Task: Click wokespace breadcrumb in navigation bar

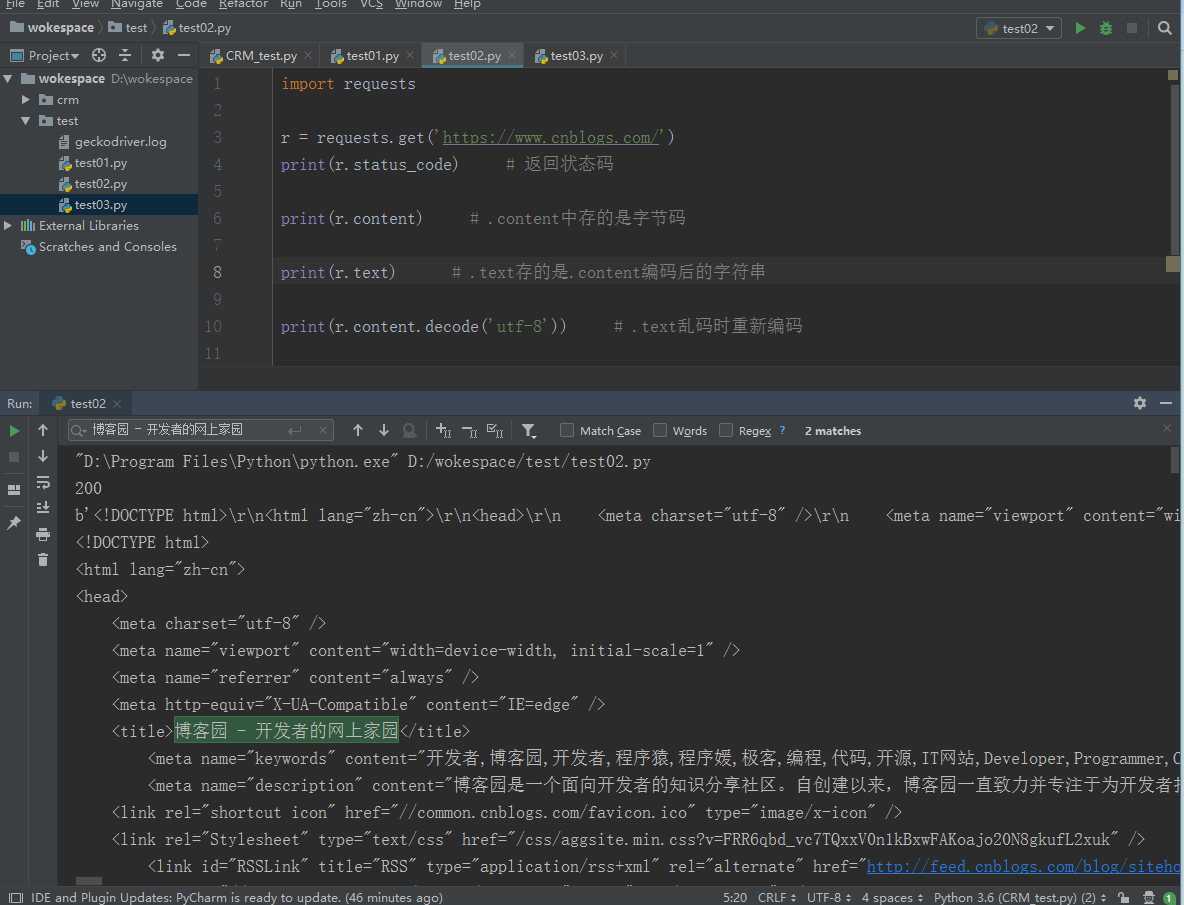Action: point(53,28)
